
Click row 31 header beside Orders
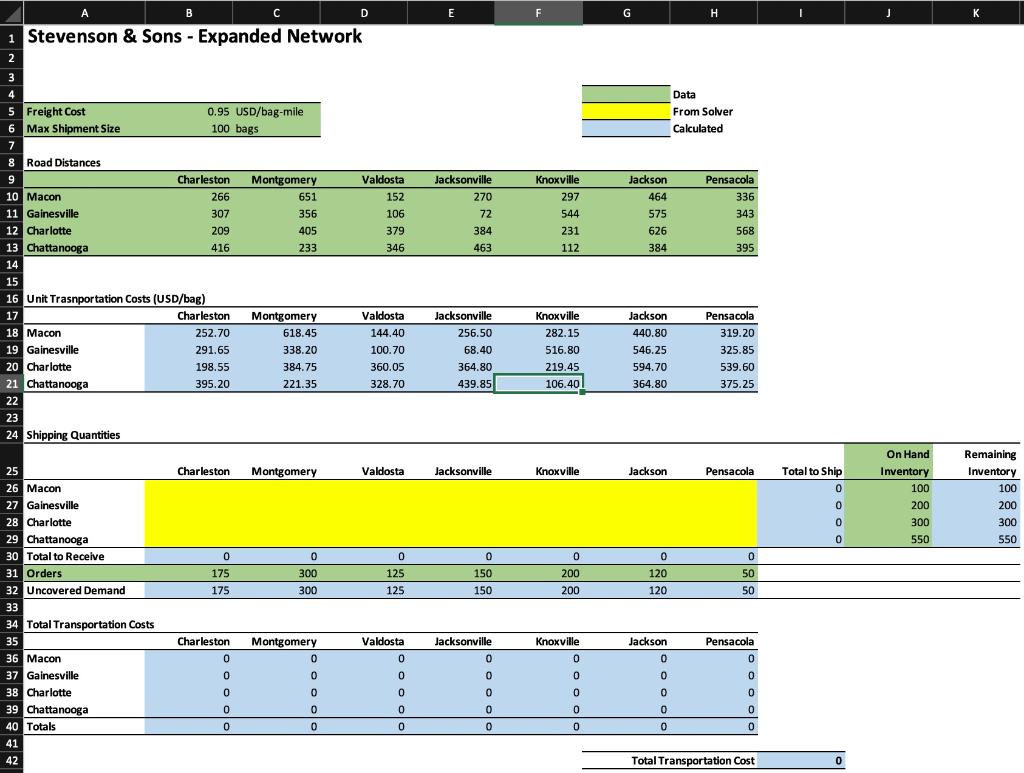9,573
